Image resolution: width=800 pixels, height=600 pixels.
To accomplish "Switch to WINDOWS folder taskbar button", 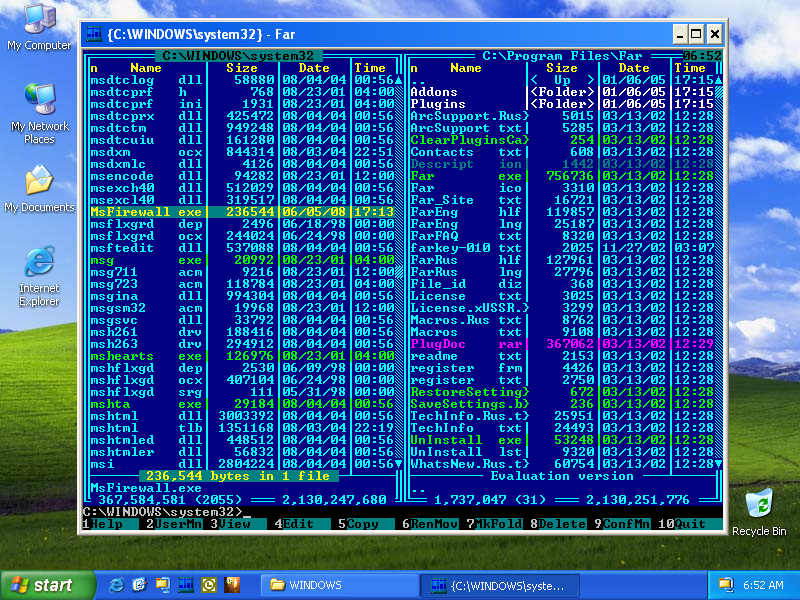I will tap(335, 585).
